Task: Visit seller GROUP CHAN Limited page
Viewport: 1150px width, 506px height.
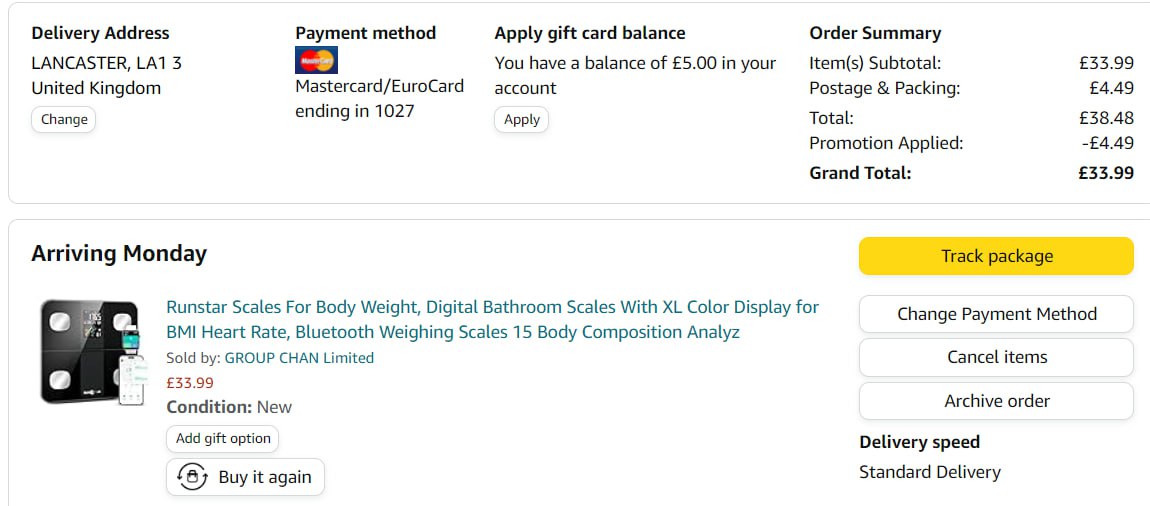Action: click(299, 358)
